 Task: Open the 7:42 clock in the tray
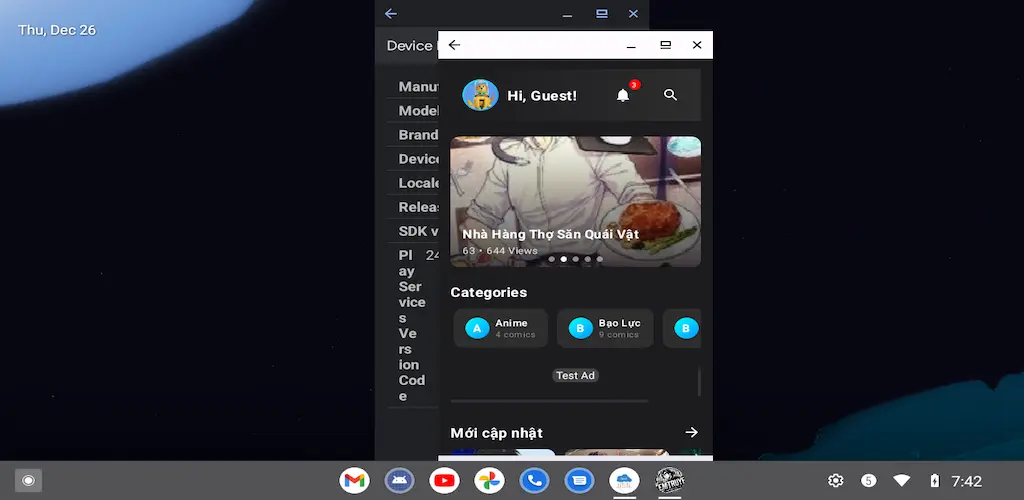[x=967, y=481]
